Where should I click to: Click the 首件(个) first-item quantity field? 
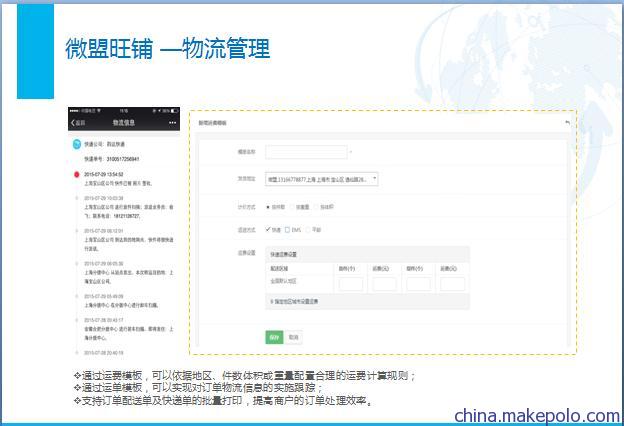(x=351, y=284)
